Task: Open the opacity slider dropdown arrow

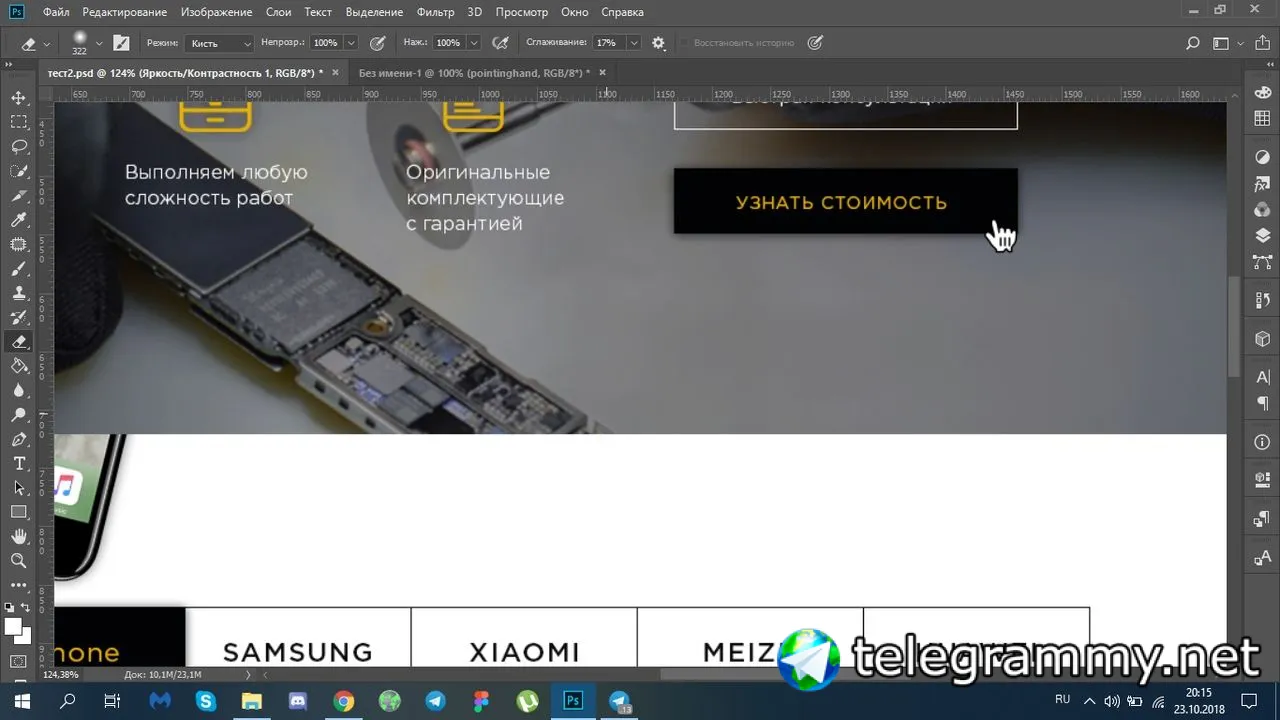Action: (351, 43)
